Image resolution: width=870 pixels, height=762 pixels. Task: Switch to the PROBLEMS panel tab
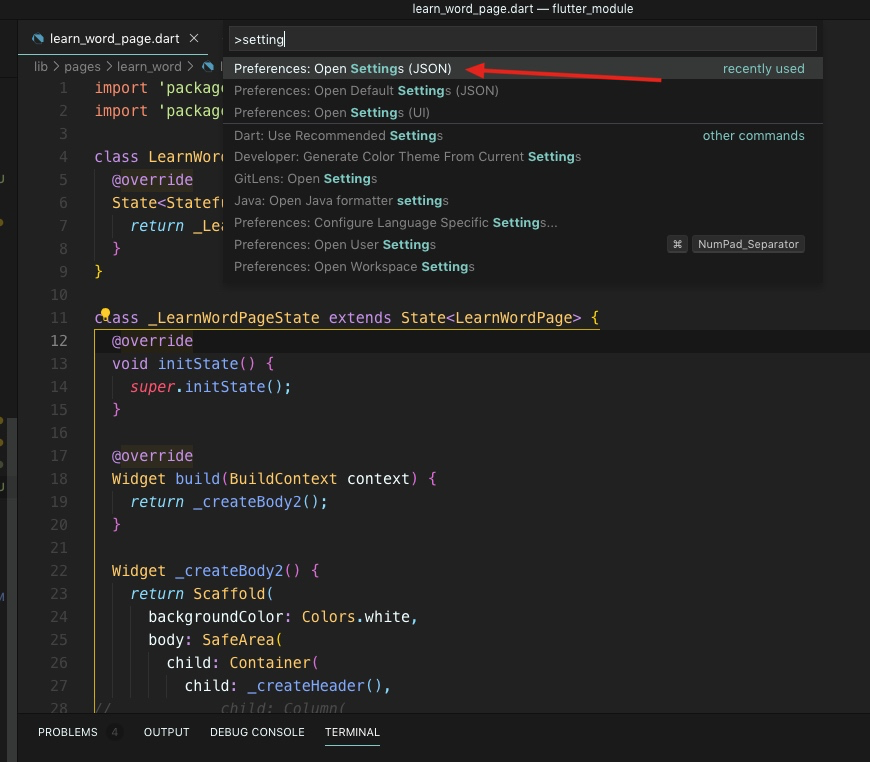coord(68,732)
